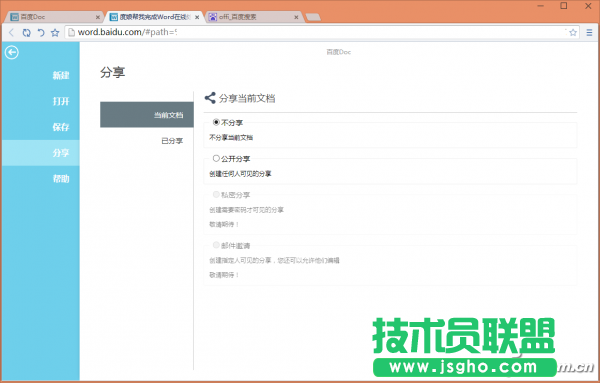Click the share icon beside 分享当前文档
This screenshot has width=600, height=383.
[x=210, y=98]
